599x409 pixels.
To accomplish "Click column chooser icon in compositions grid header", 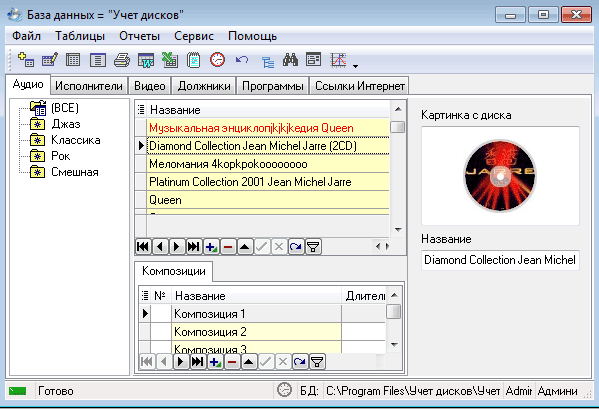I will (x=145, y=296).
